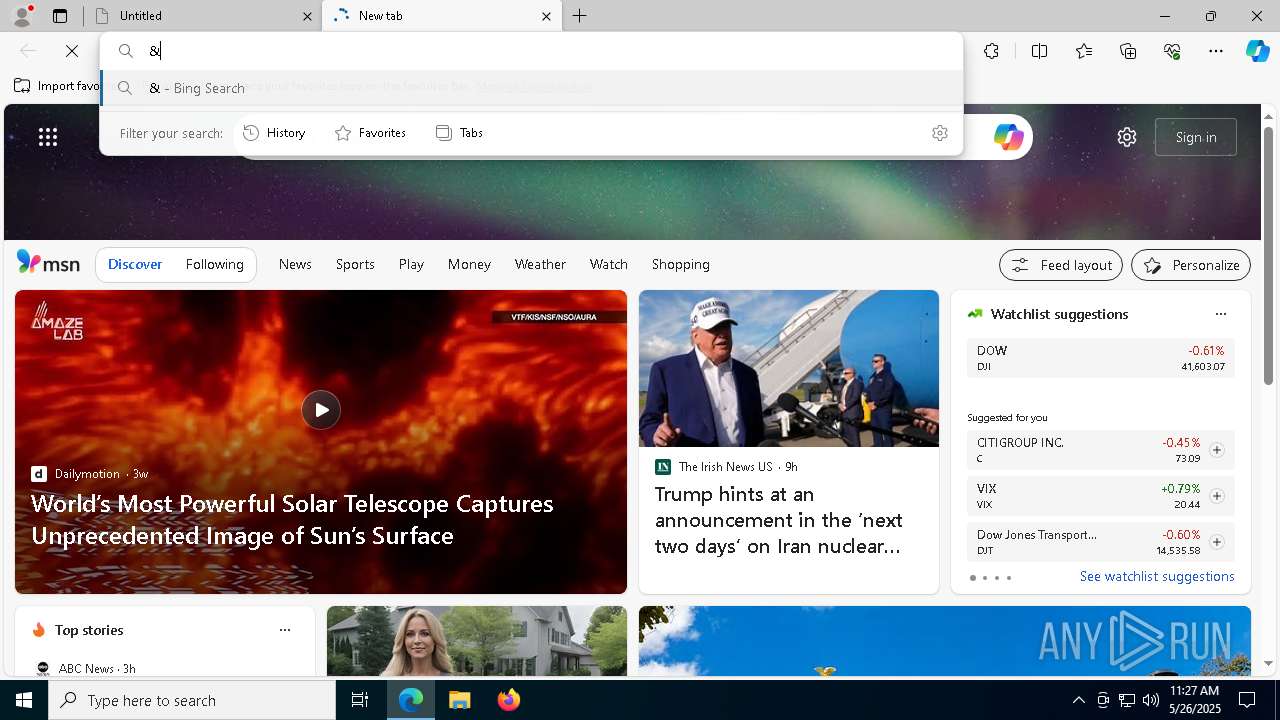Open the browser profile icon
The image size is (1280, 720).
click(22, 16)
